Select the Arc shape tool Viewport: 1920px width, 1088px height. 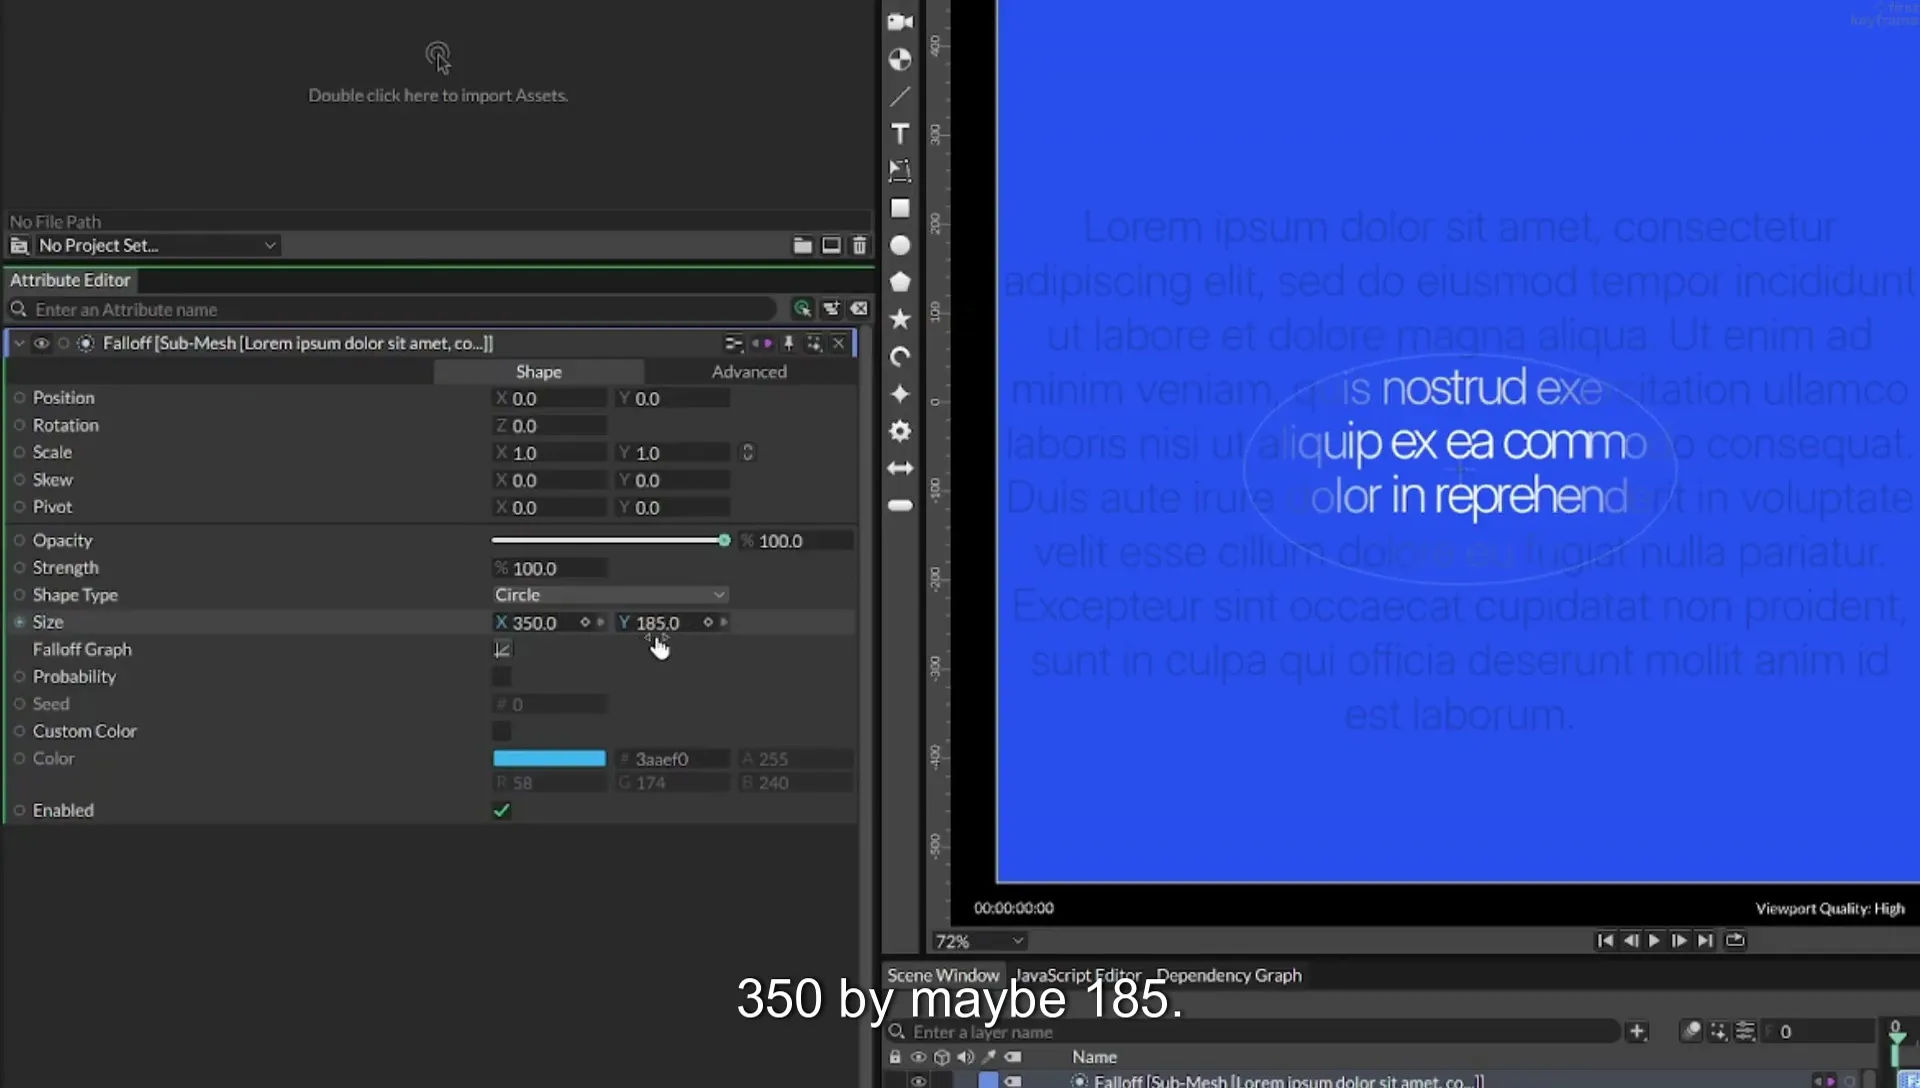[x=900, y=356]
